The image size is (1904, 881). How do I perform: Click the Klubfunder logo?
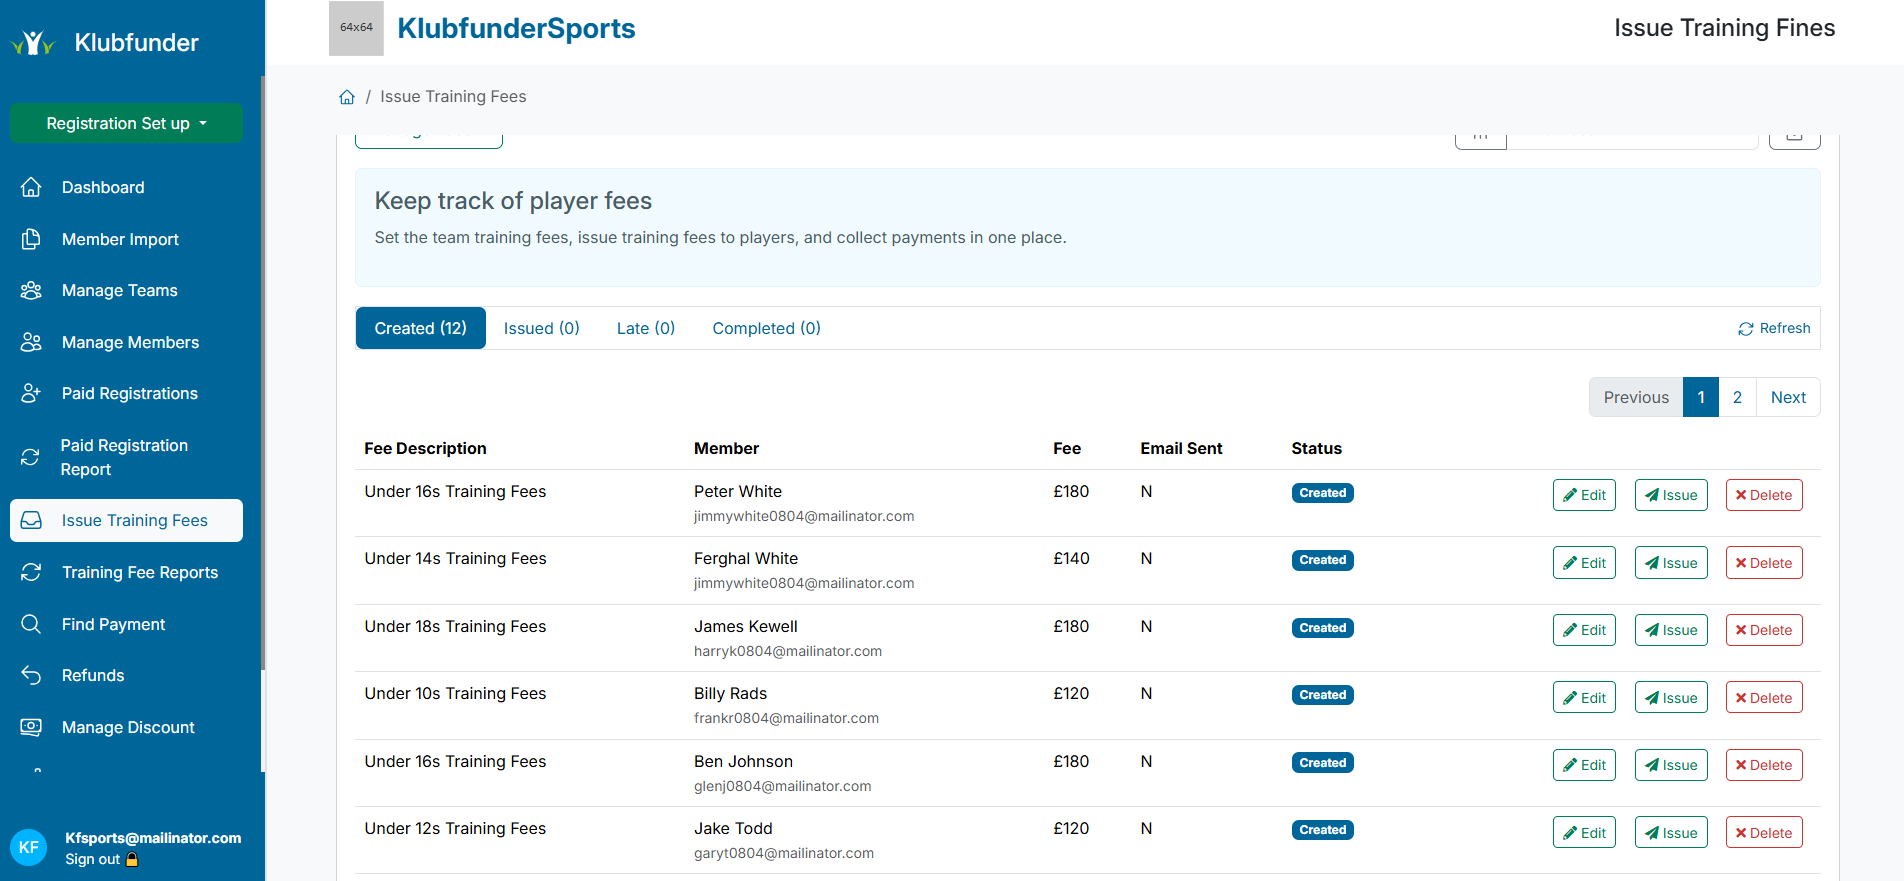[105, 42]
